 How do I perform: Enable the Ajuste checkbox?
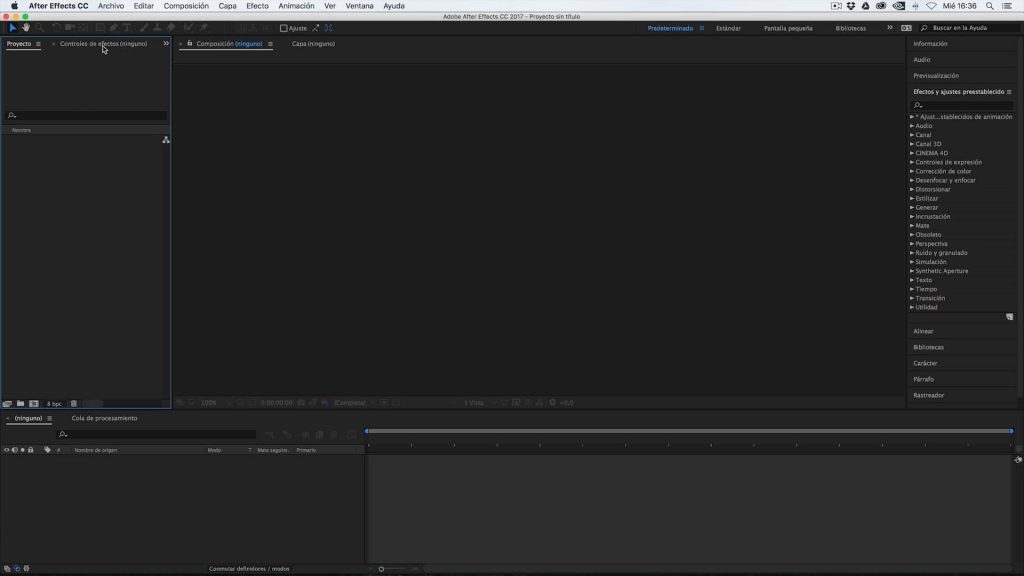pyautogui.click(x=284, y=28)
